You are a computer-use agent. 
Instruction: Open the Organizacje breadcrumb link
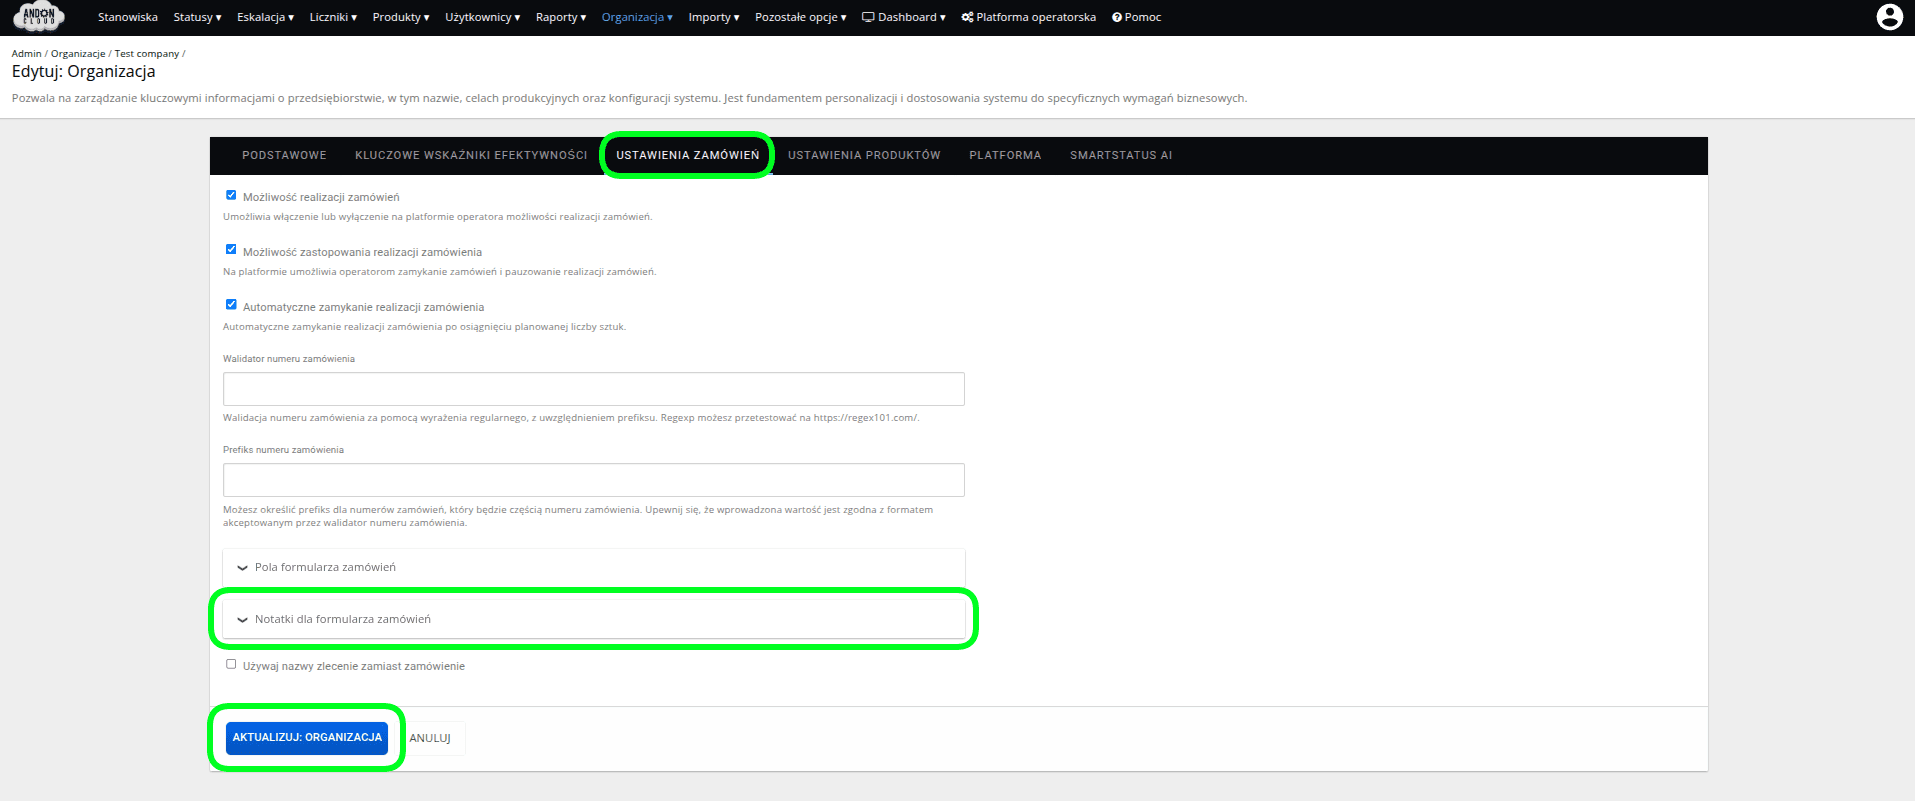point(78,54)
